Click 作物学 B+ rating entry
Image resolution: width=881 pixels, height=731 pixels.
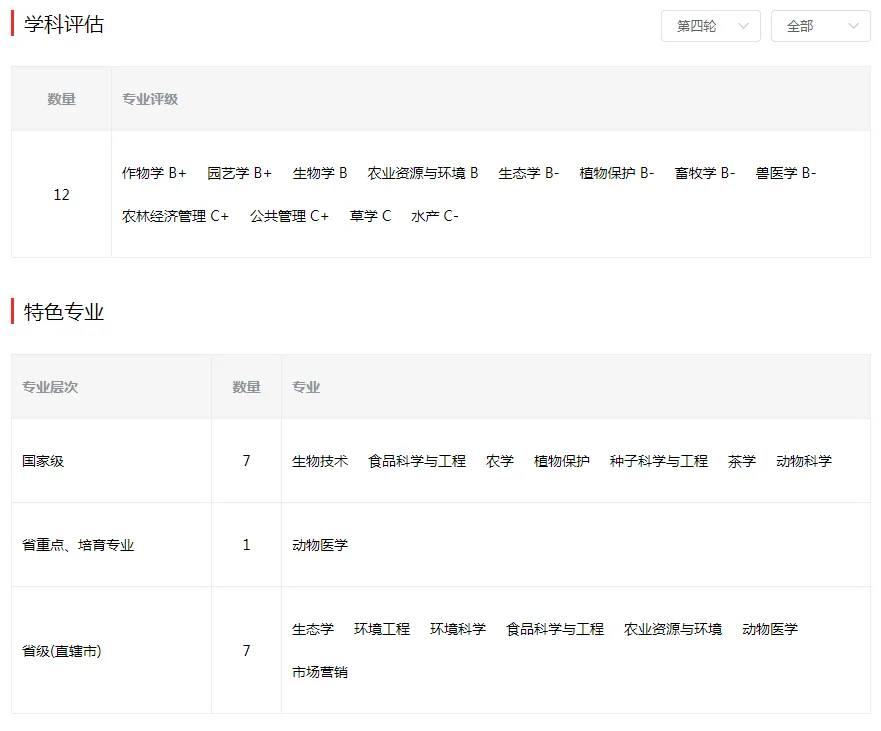click(x=154, y=173)
